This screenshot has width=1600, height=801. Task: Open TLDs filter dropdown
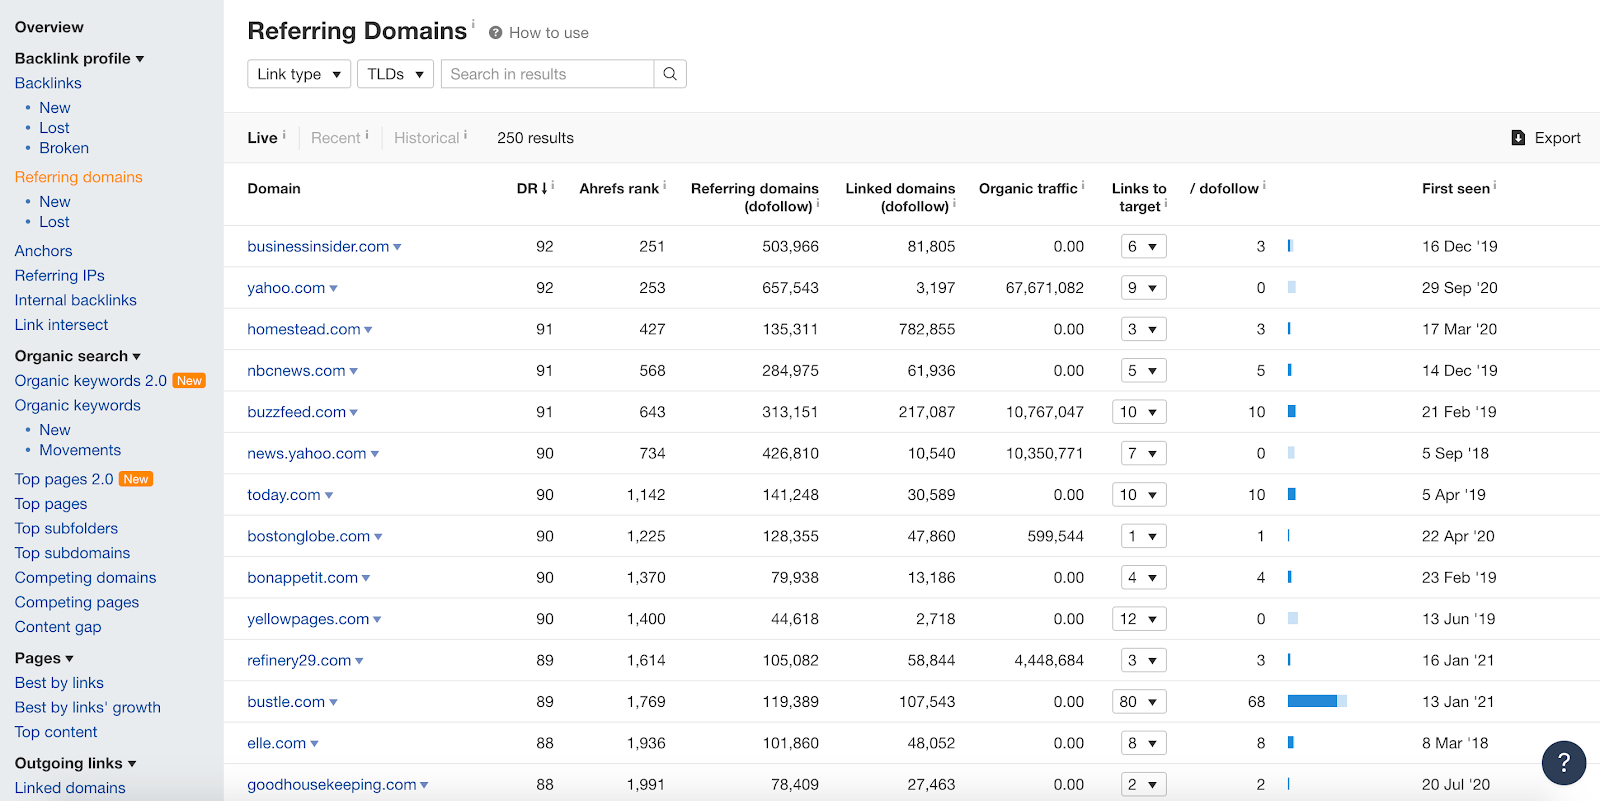(396, 74)
